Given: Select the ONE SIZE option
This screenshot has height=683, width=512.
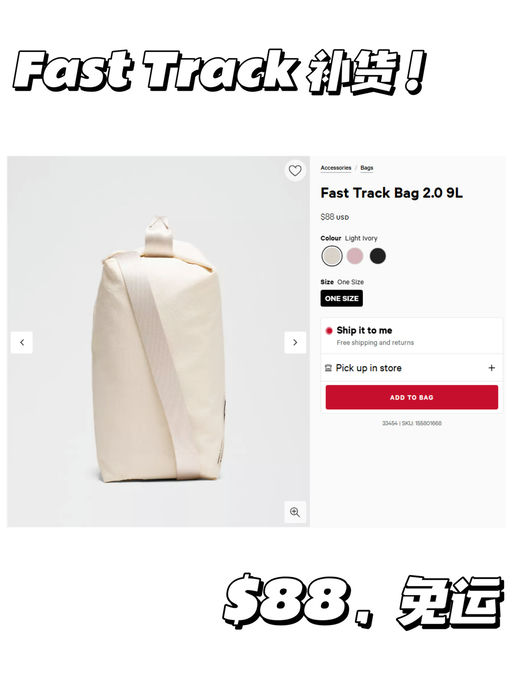Looking at the screenshot, I should point(342,298).
